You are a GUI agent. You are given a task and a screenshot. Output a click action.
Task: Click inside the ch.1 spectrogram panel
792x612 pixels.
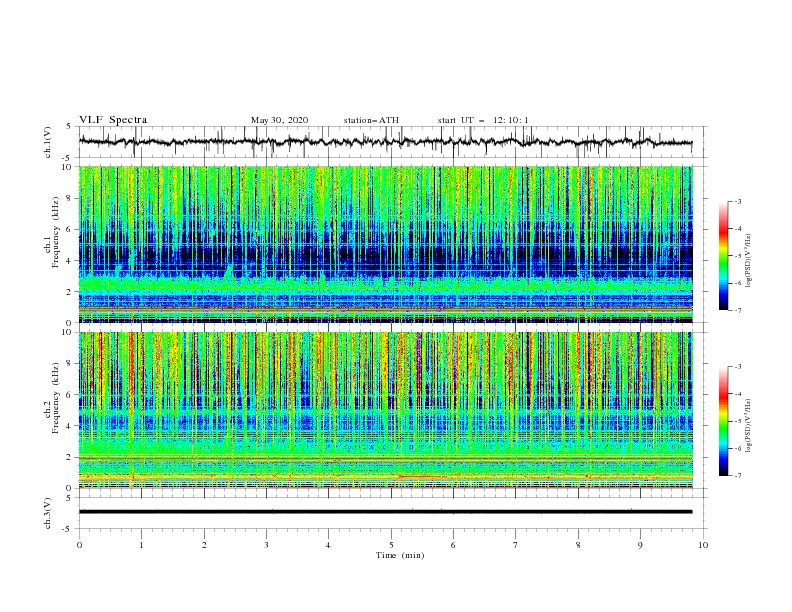pyautogui.click(x=386, y=244)
